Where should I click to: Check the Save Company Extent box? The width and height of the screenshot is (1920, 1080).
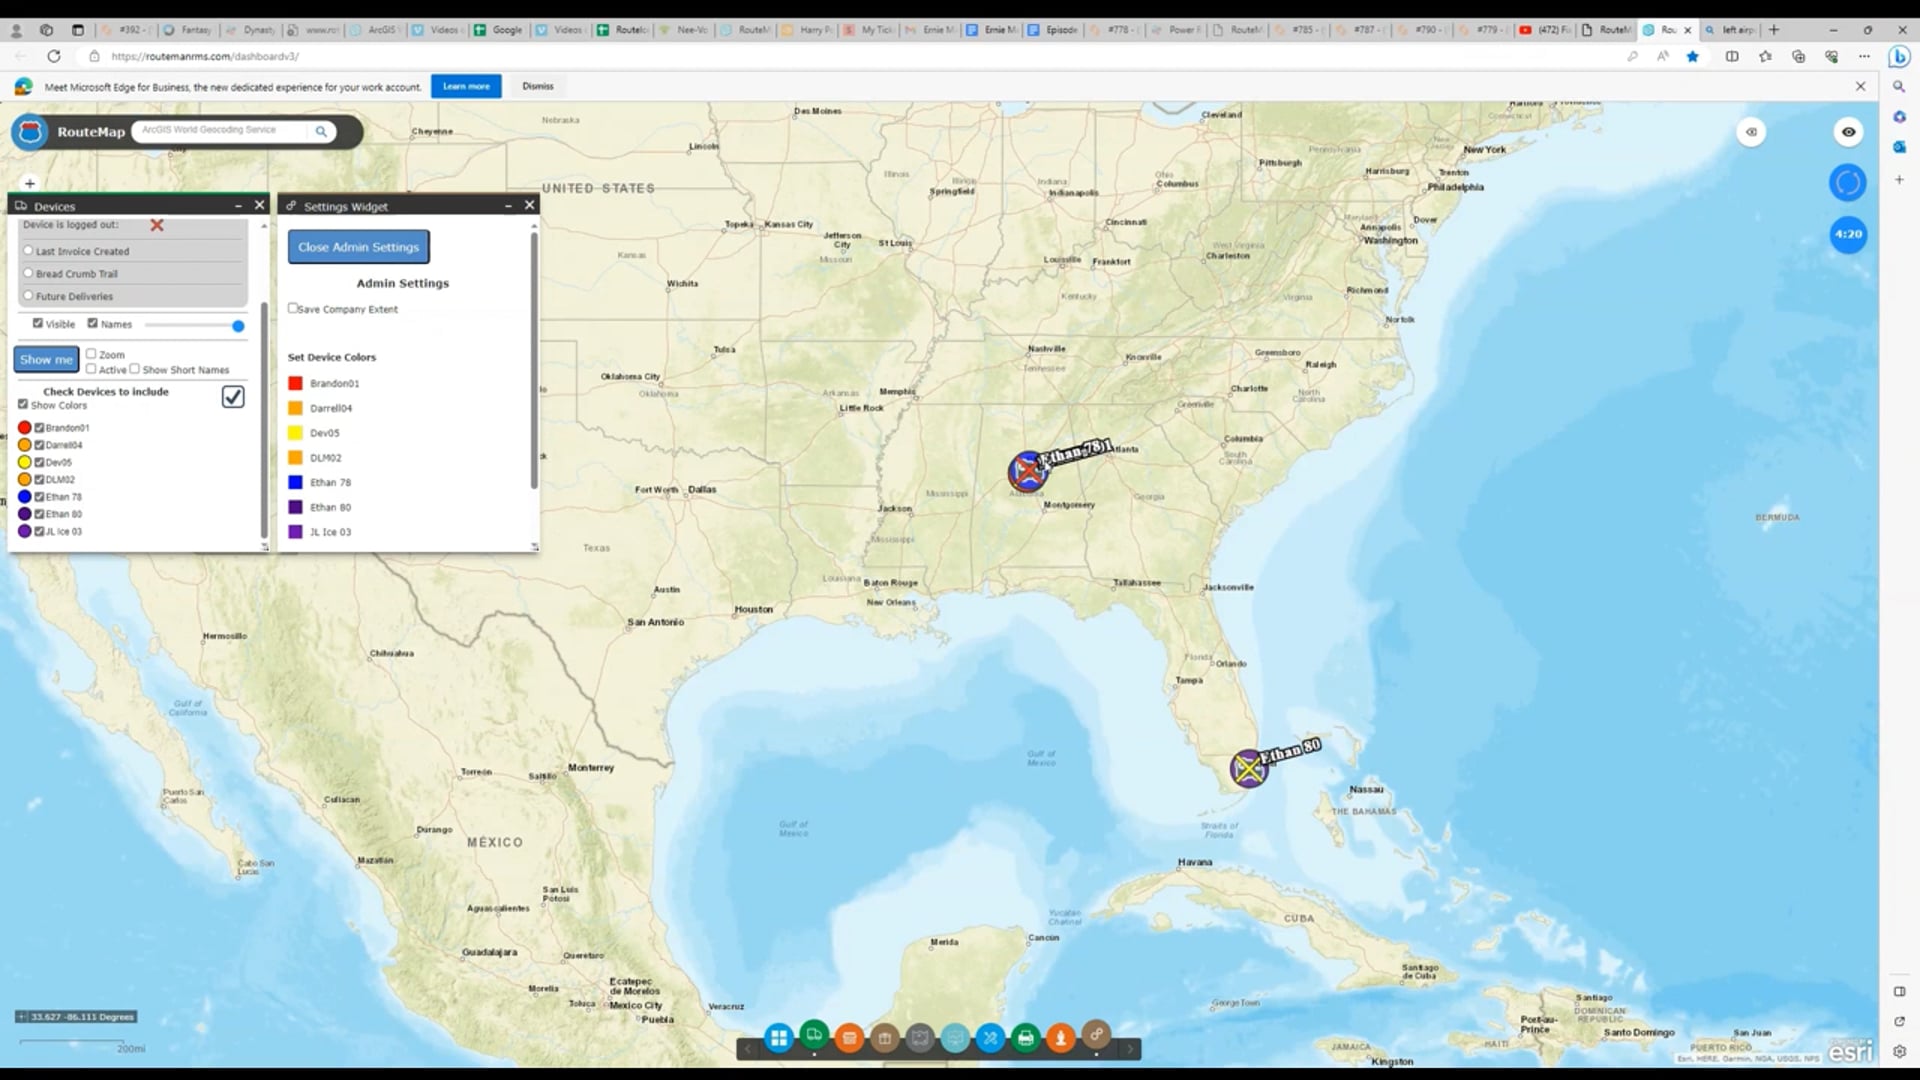293,308
